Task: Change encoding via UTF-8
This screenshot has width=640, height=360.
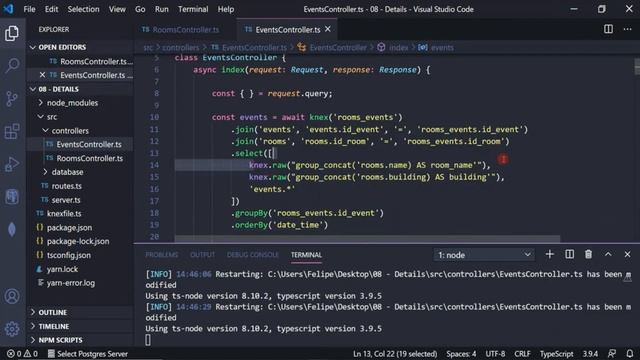Action: (495, 354)
